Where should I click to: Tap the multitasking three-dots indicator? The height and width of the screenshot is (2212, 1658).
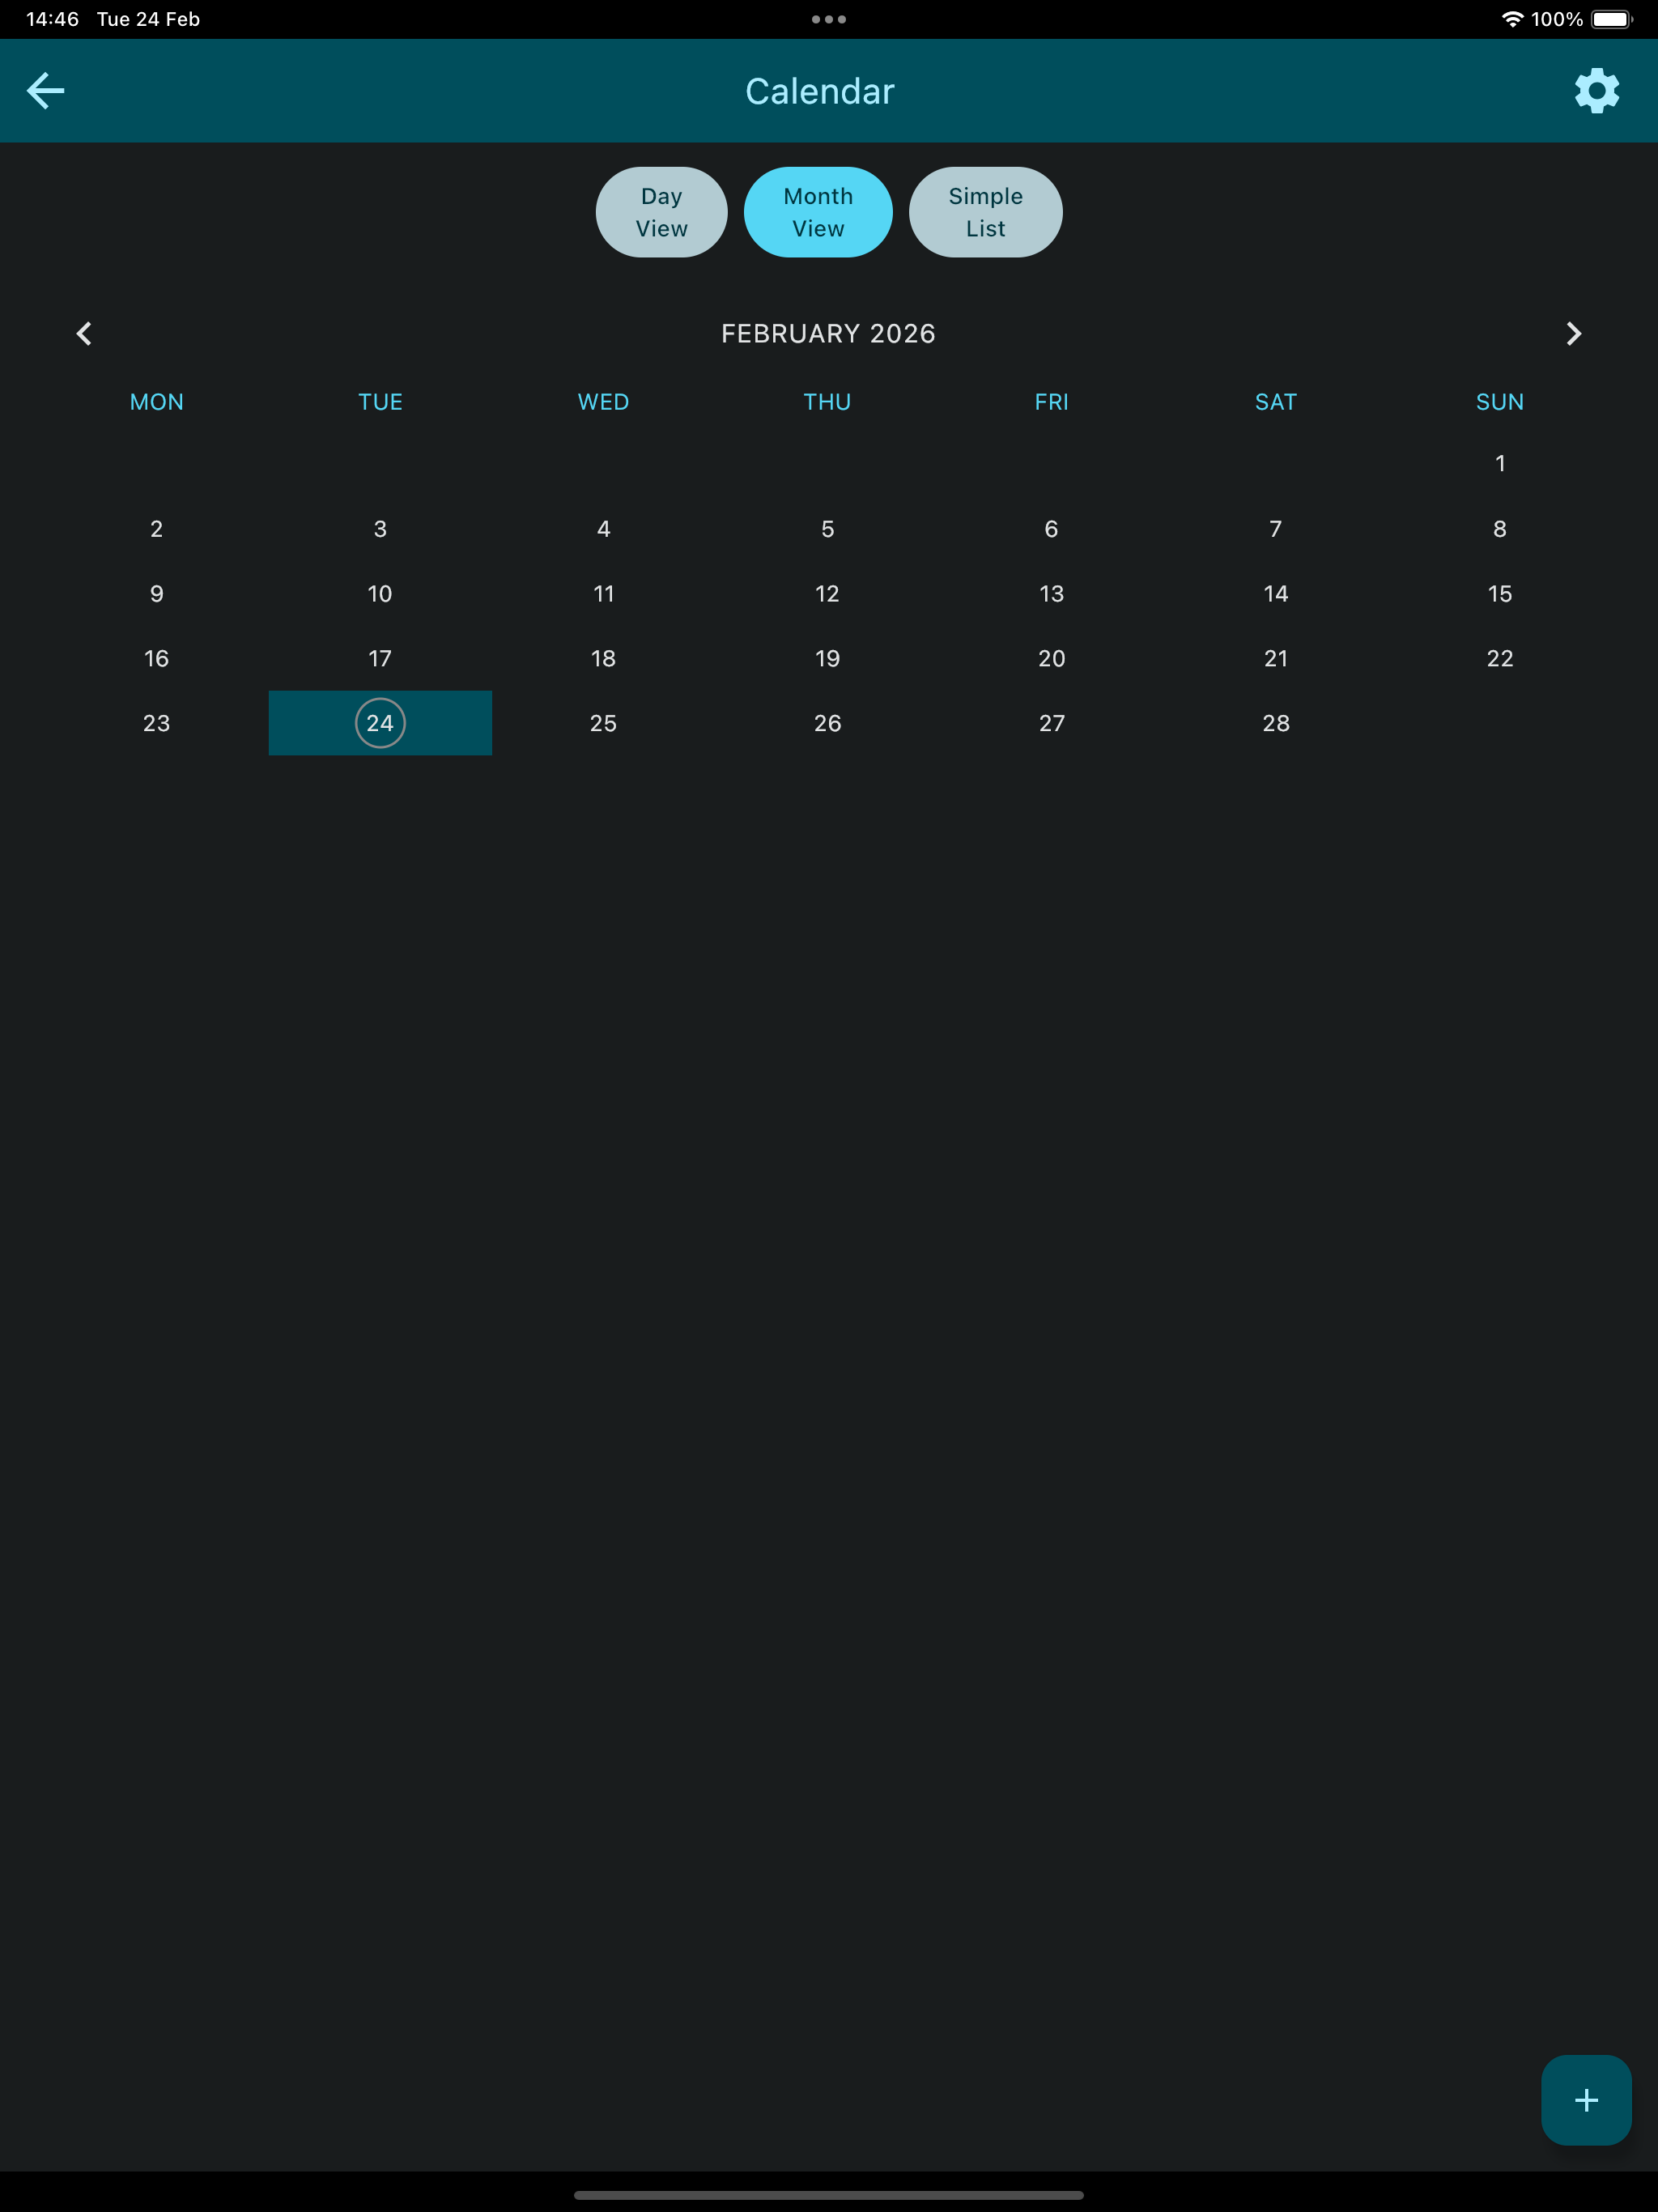point(829,19)
